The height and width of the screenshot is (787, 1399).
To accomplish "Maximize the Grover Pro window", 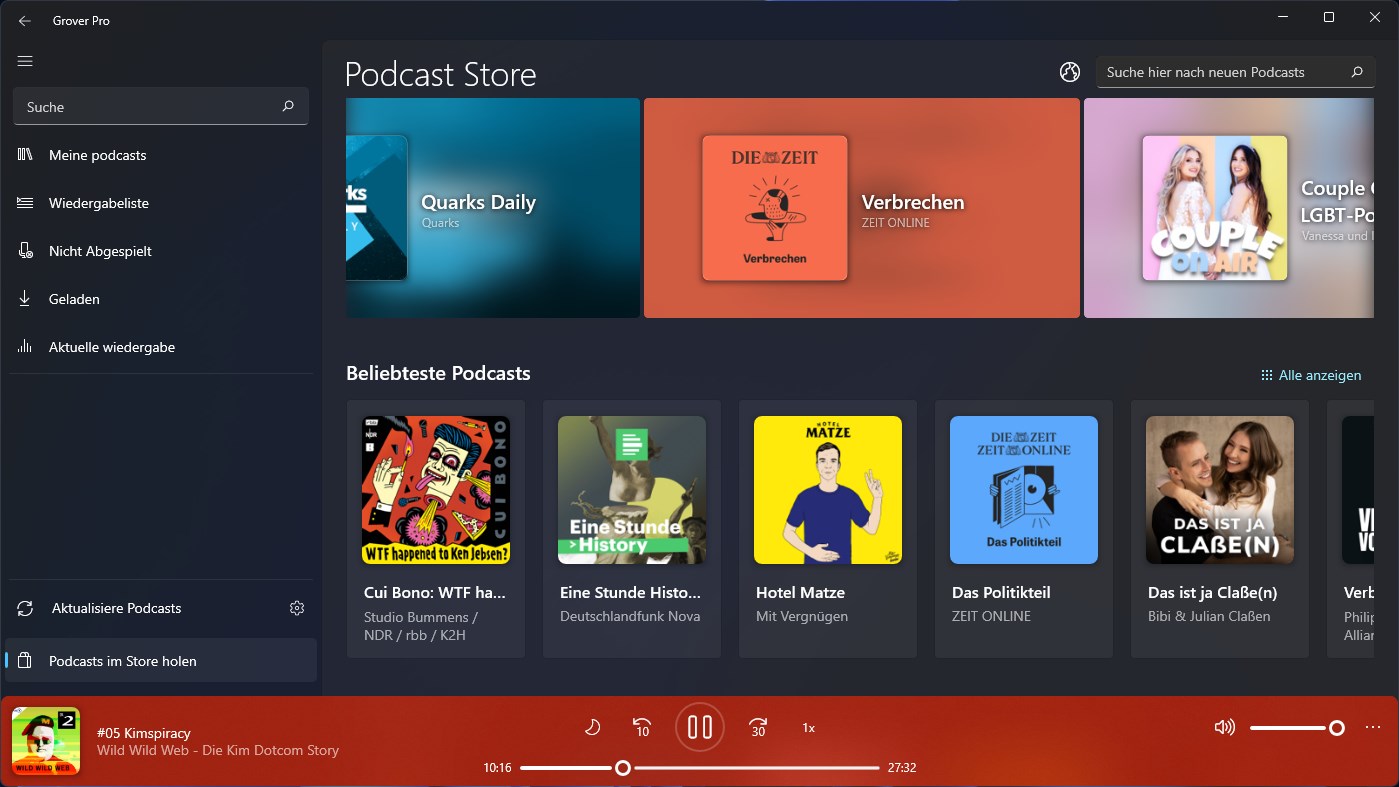I will (x=1329, y=17).
